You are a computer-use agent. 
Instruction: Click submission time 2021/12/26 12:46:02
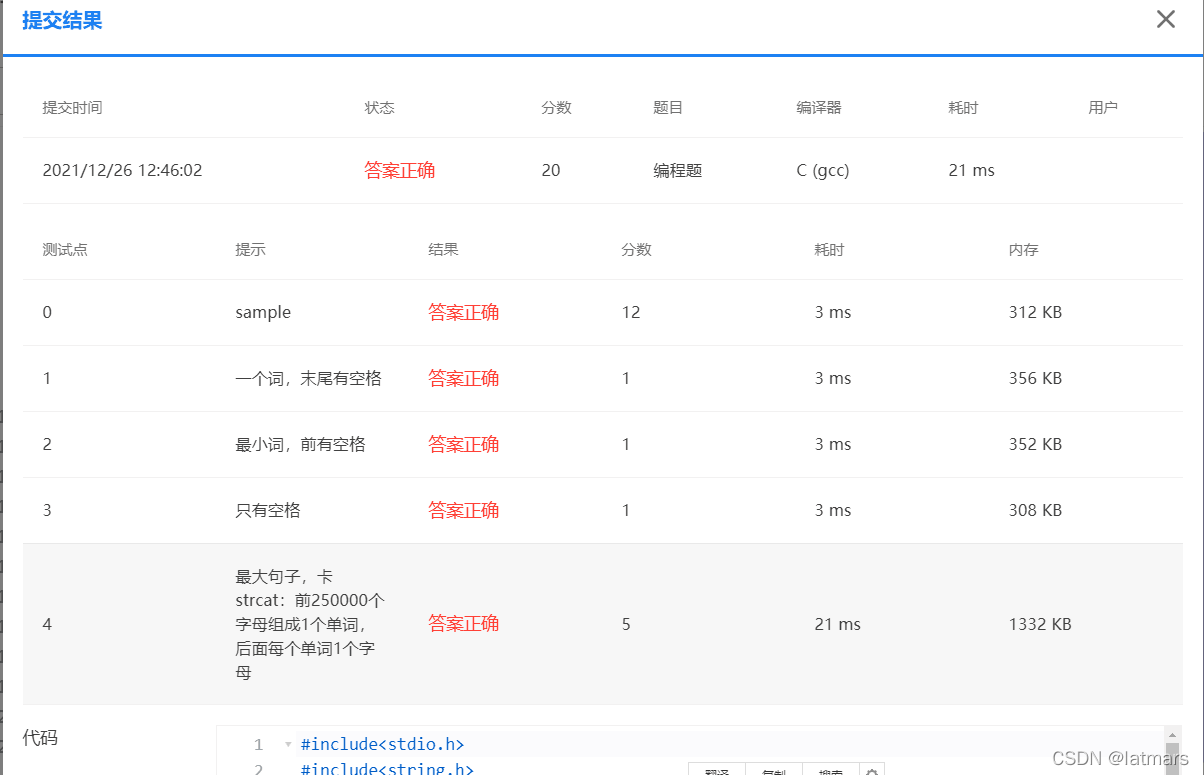point(122,170)
